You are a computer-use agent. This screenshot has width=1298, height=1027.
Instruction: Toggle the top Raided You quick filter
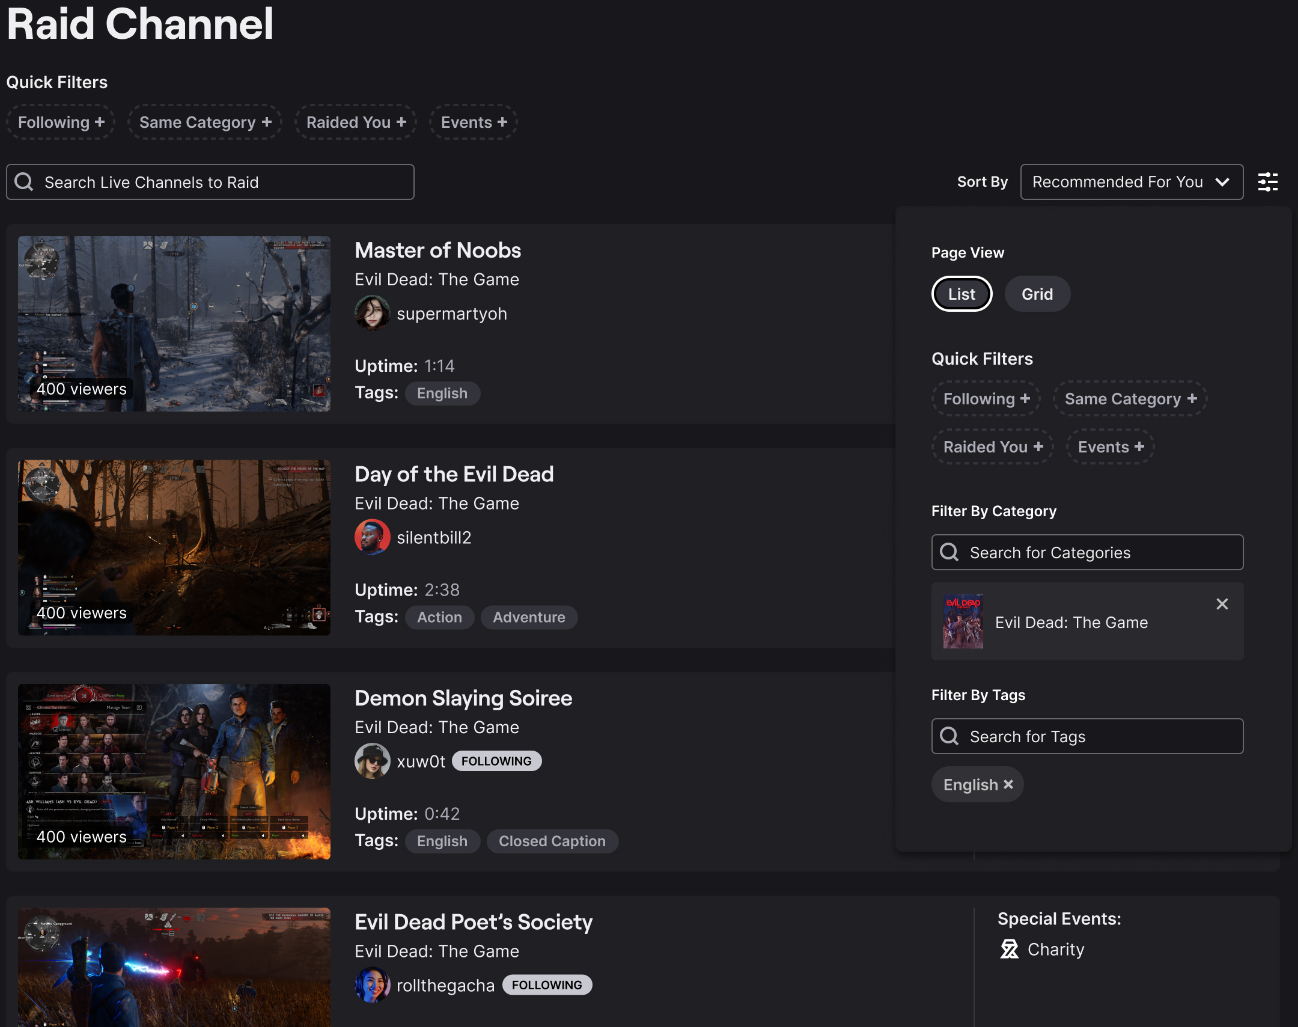tap(356, 122)
